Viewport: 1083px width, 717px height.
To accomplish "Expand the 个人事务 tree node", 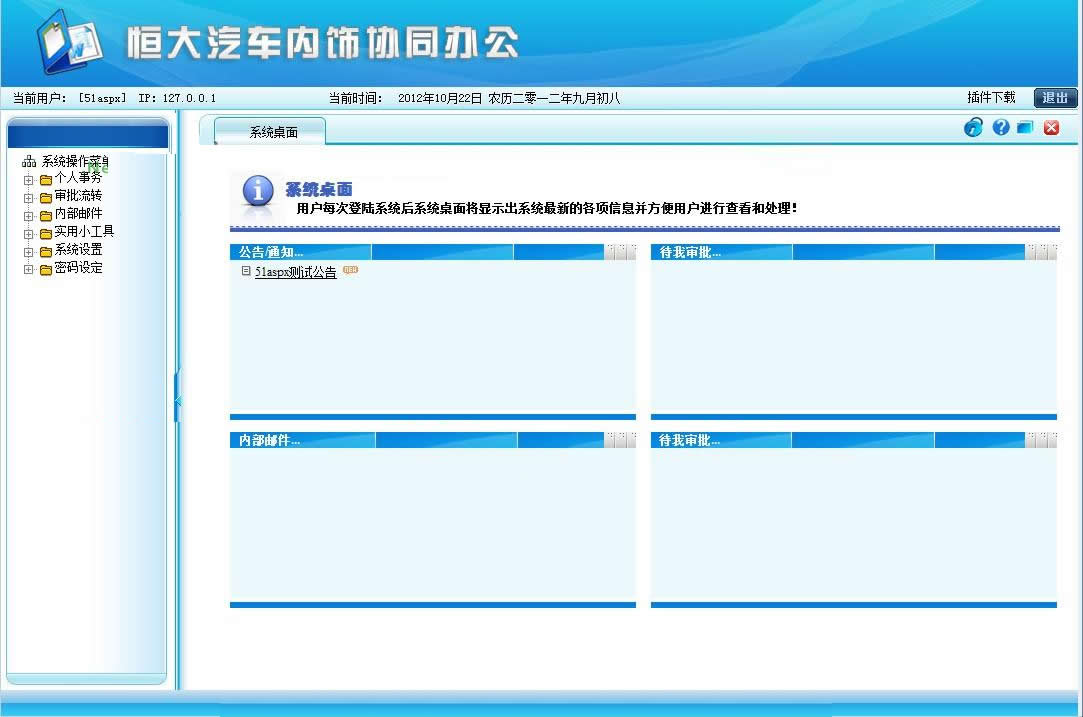I will [28, 179].
